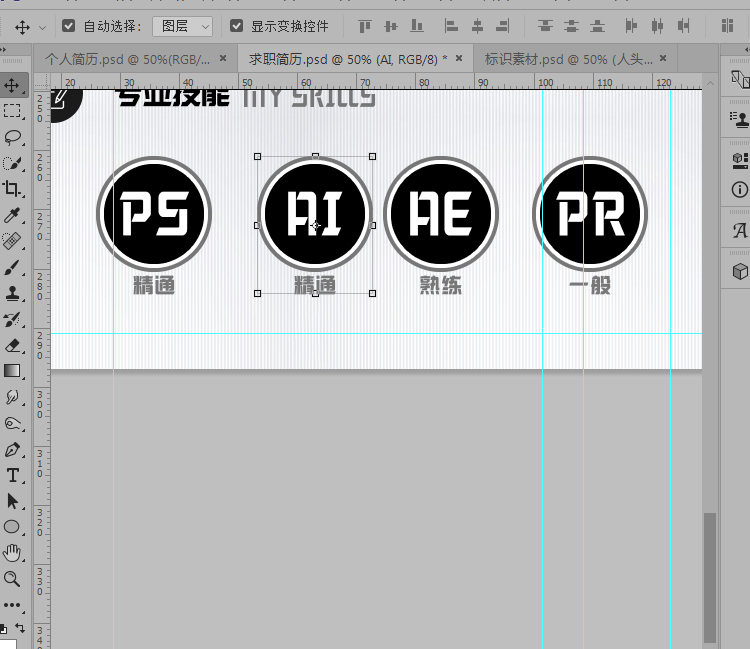Click Align Bottom Edges button

[417, 26]
